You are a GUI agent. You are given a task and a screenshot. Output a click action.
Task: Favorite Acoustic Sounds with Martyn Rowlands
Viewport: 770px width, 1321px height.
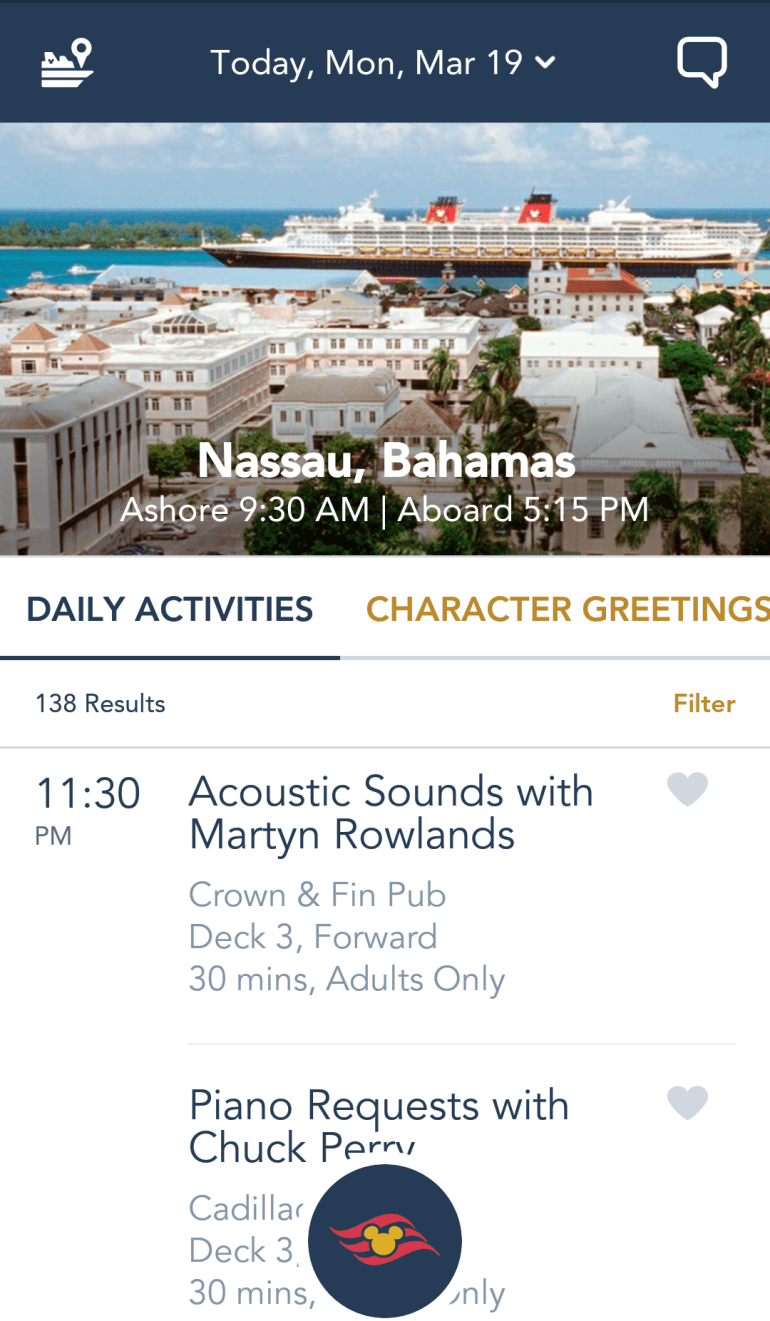[687, 790]
